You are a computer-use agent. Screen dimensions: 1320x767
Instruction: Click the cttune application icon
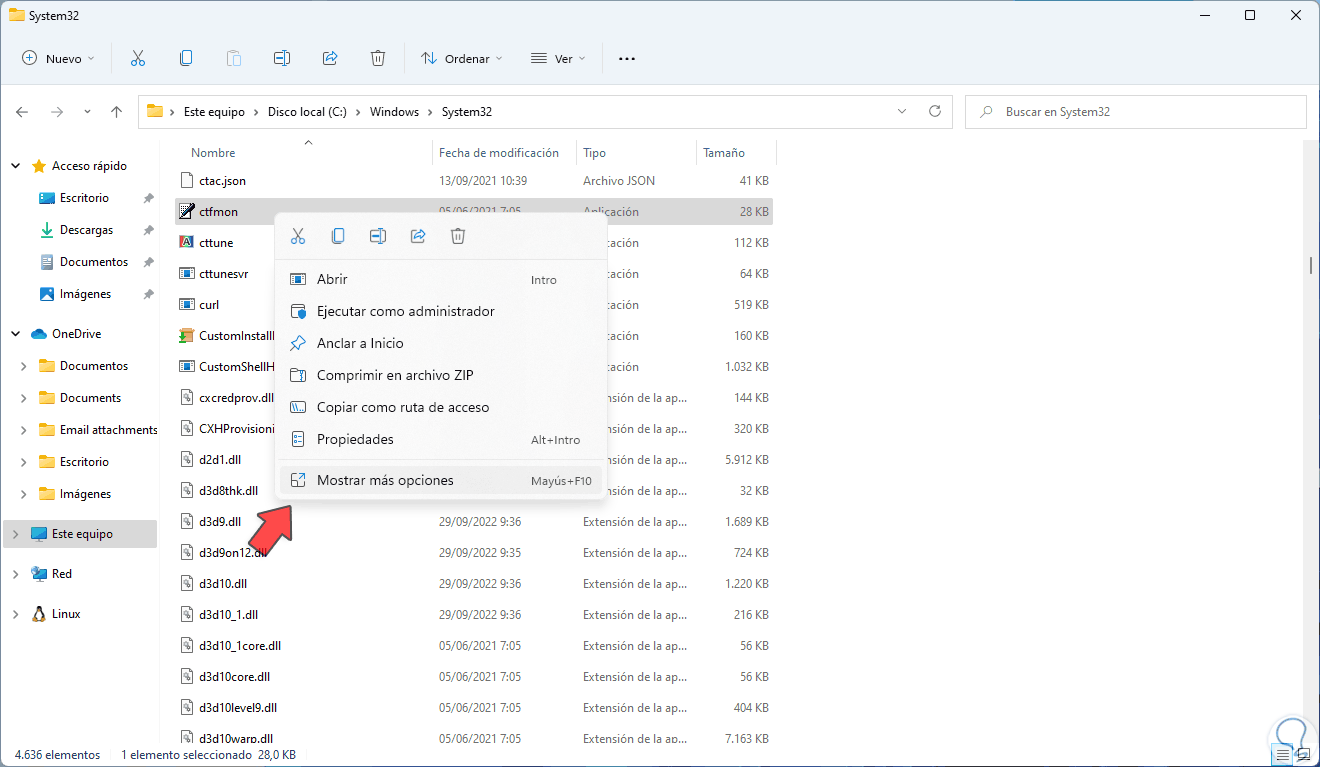[x=185, y=243]
